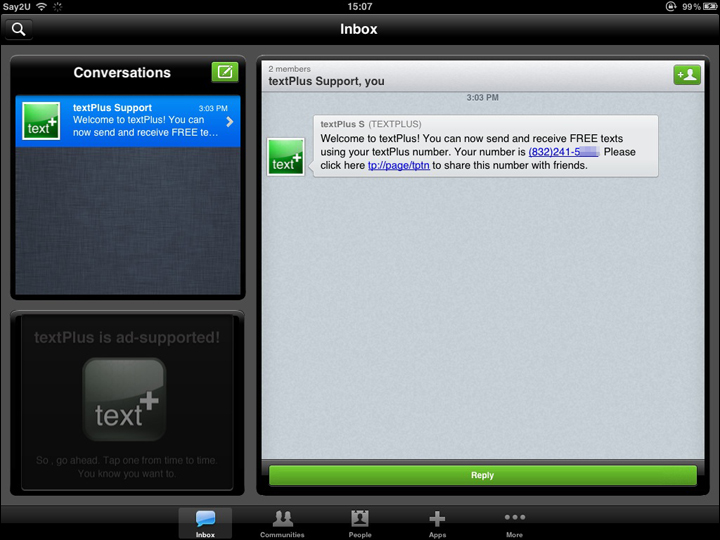Image resolution: width=720 pixels, height=540 pixels.
Task: Tap the green Reply button
Action: [483, 475]
